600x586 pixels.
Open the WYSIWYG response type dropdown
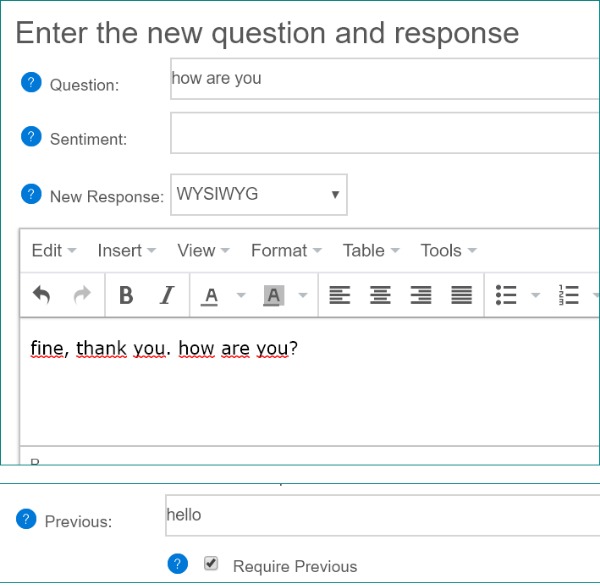click(x=259, y=195)
